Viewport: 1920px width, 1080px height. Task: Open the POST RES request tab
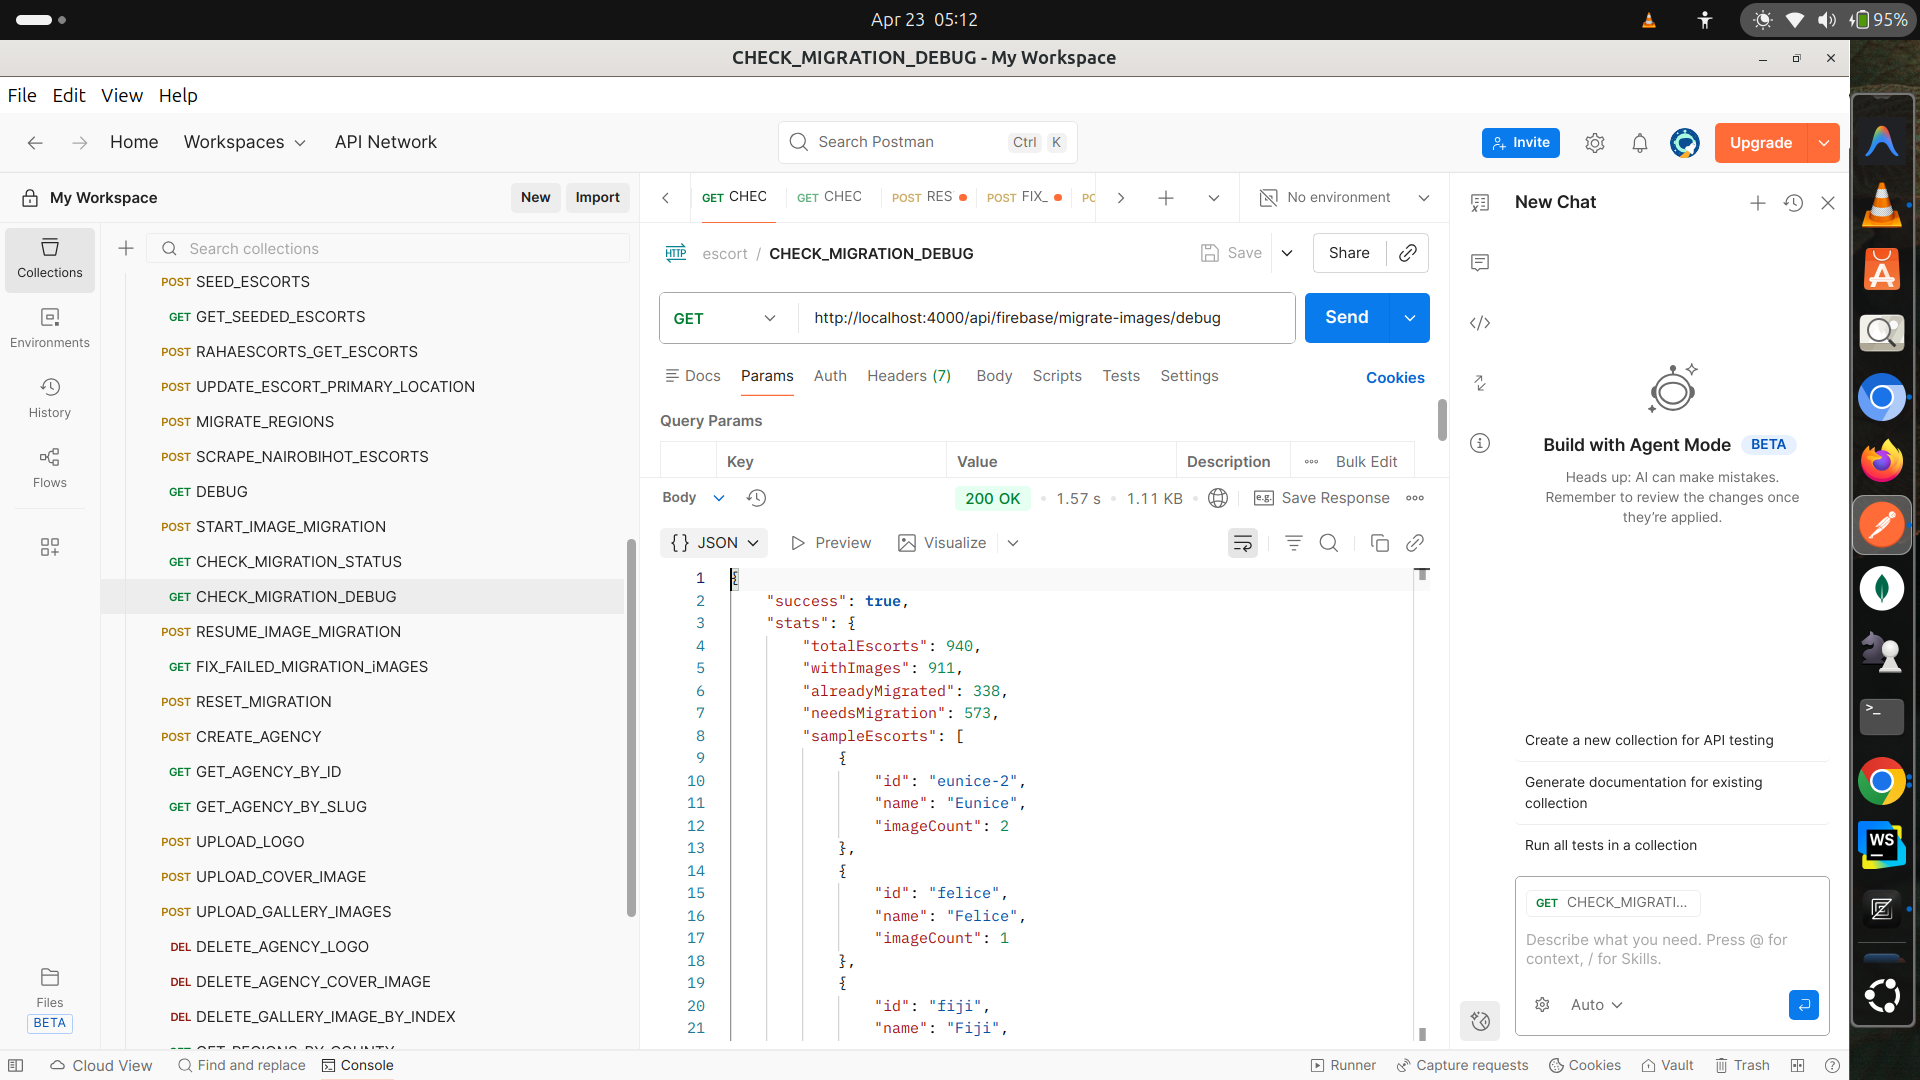pyautogui.click(x=928, y=197)
